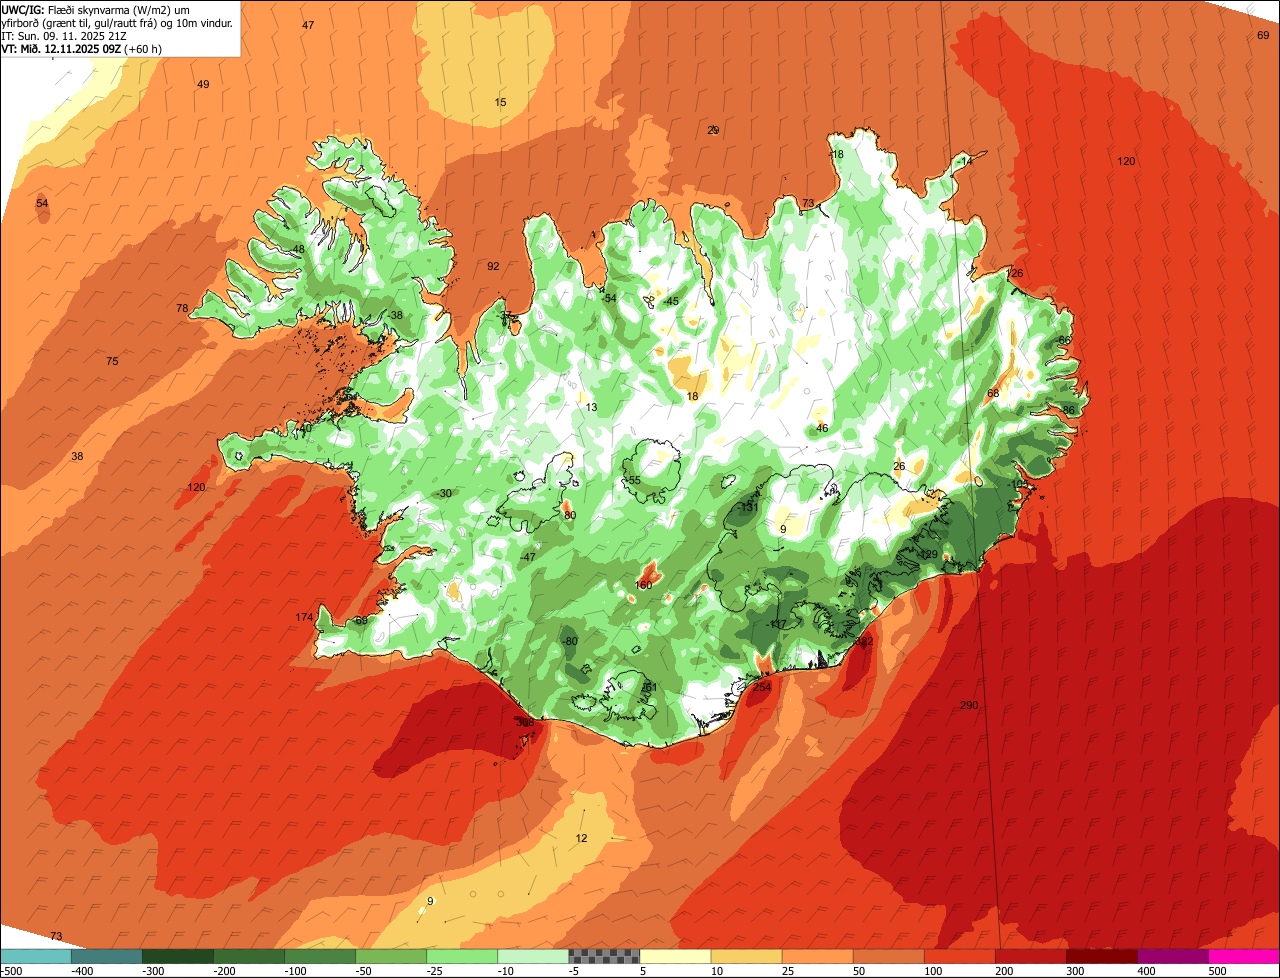The image size is (1280, 978).
Task: Click the map value '12' in the southern yellow area
Action: (582, 838)
